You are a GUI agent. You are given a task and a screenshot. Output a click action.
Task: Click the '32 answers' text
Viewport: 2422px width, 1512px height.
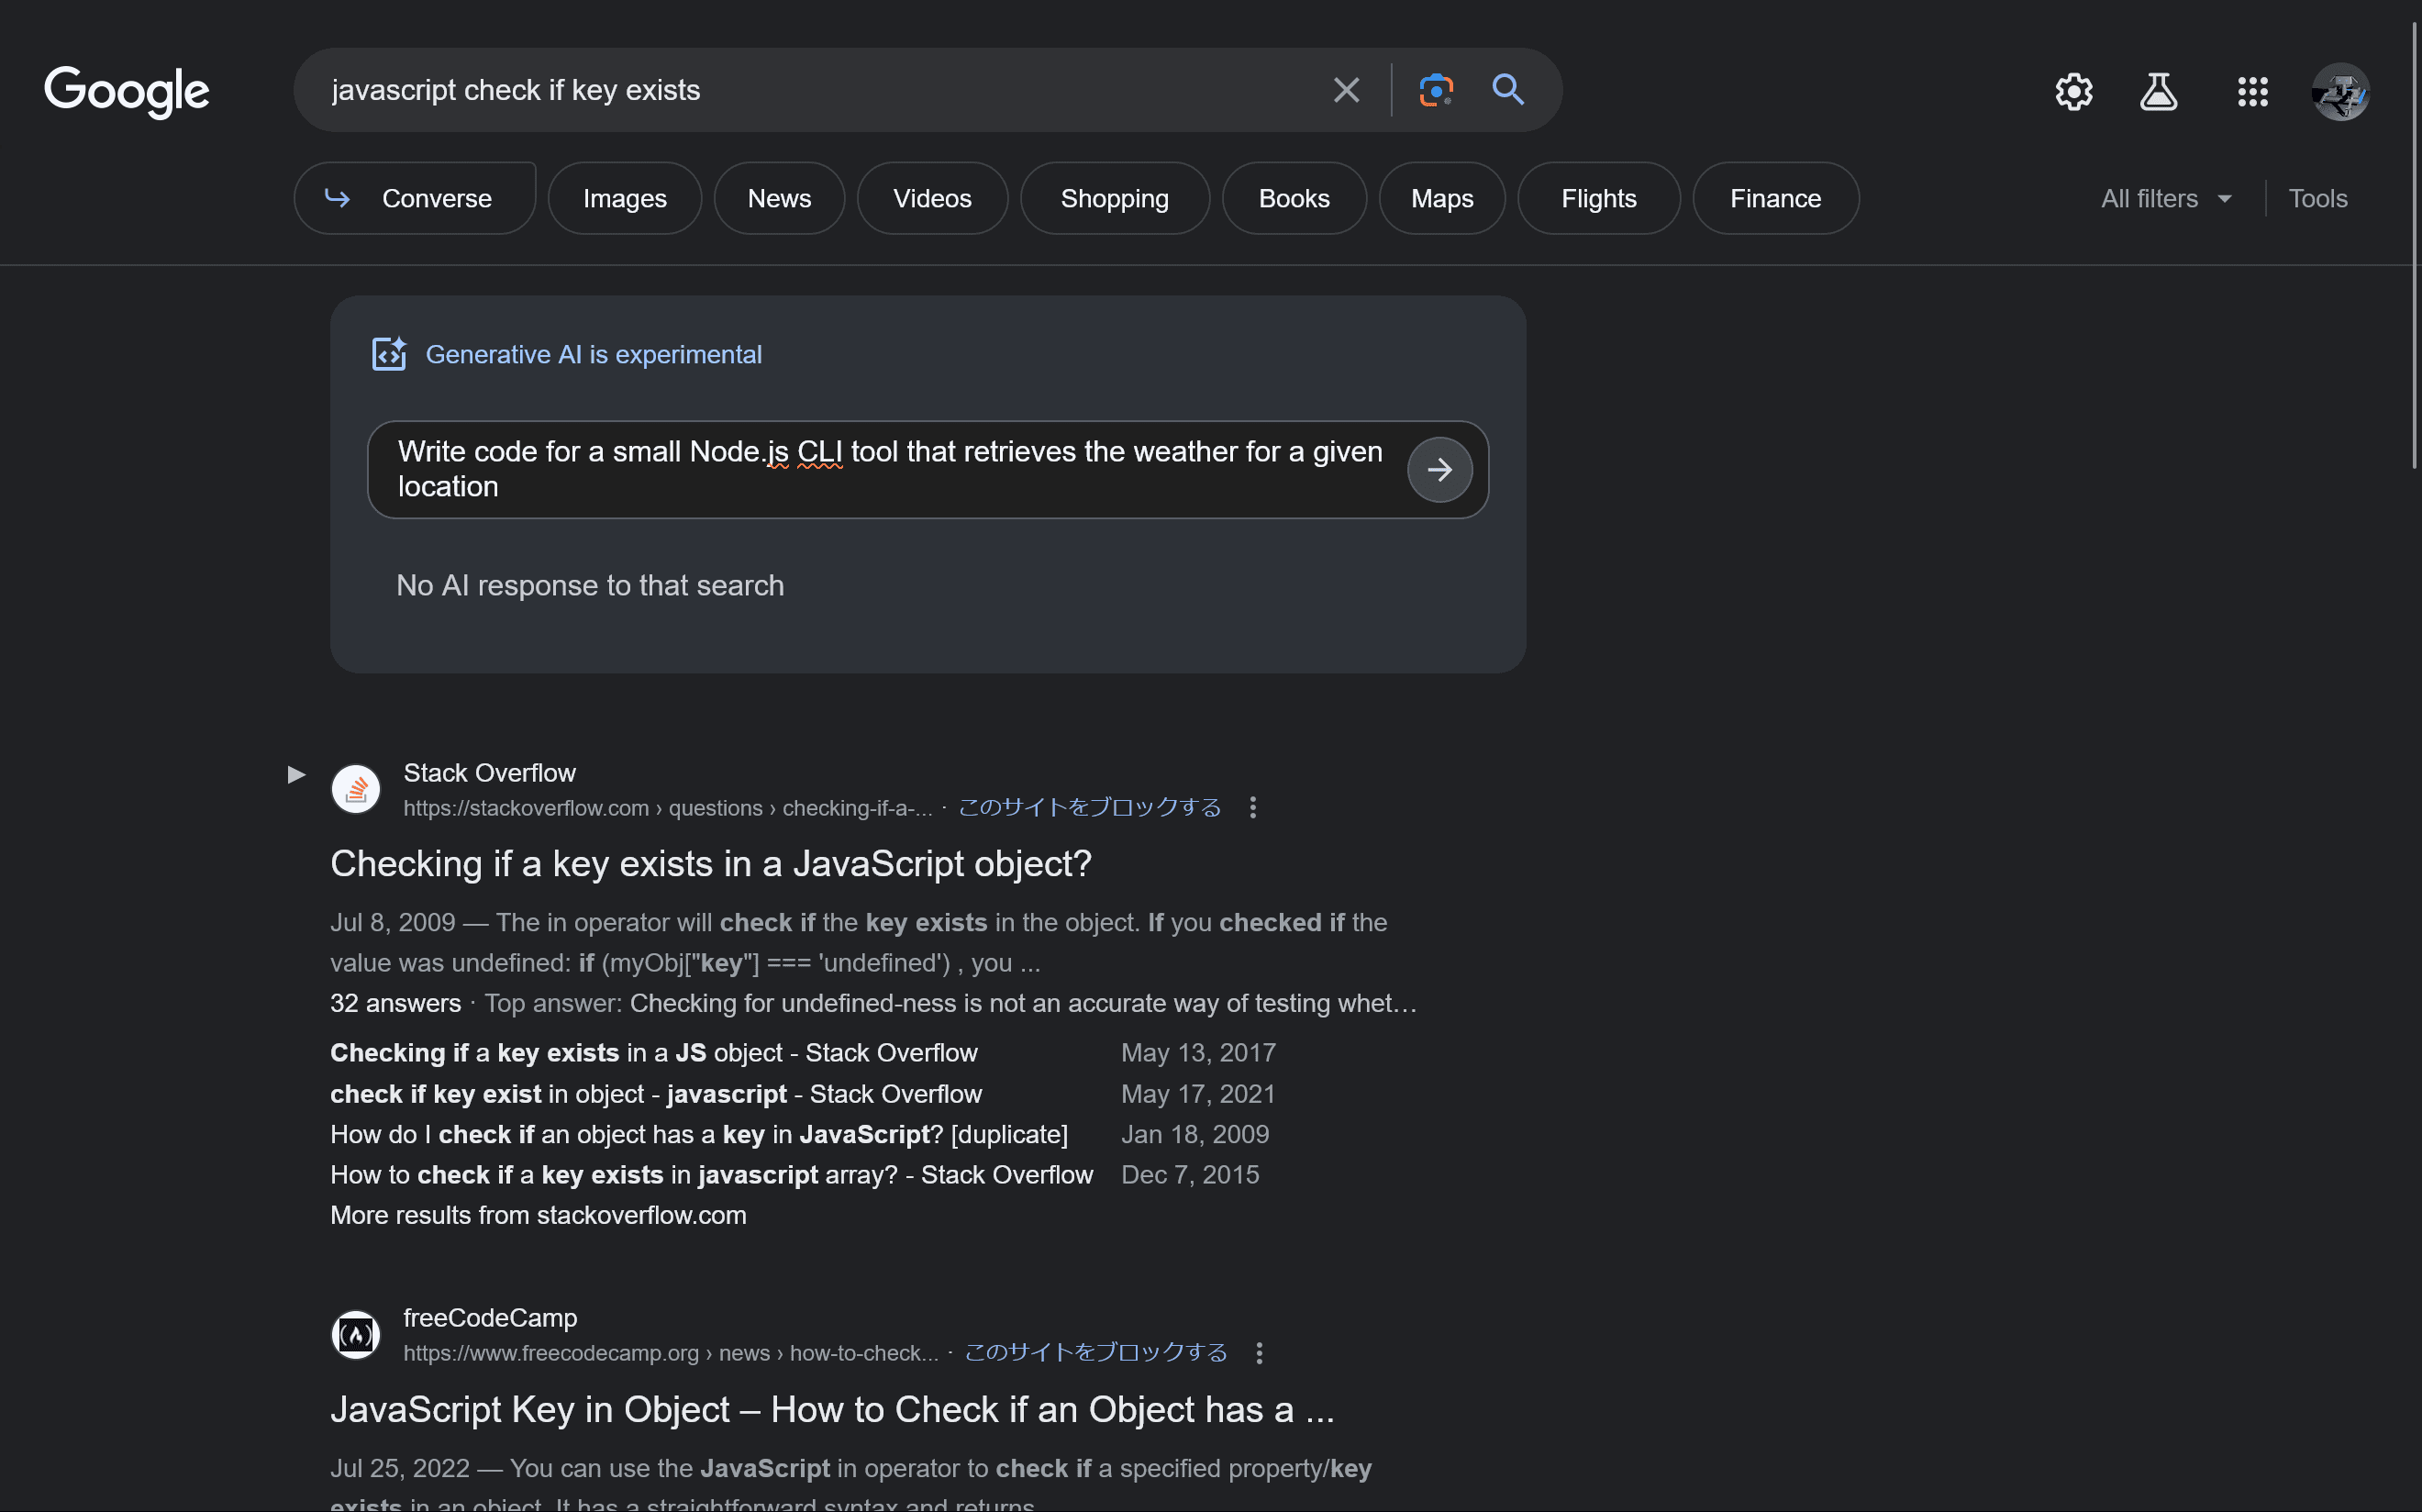click(396, 1004)
